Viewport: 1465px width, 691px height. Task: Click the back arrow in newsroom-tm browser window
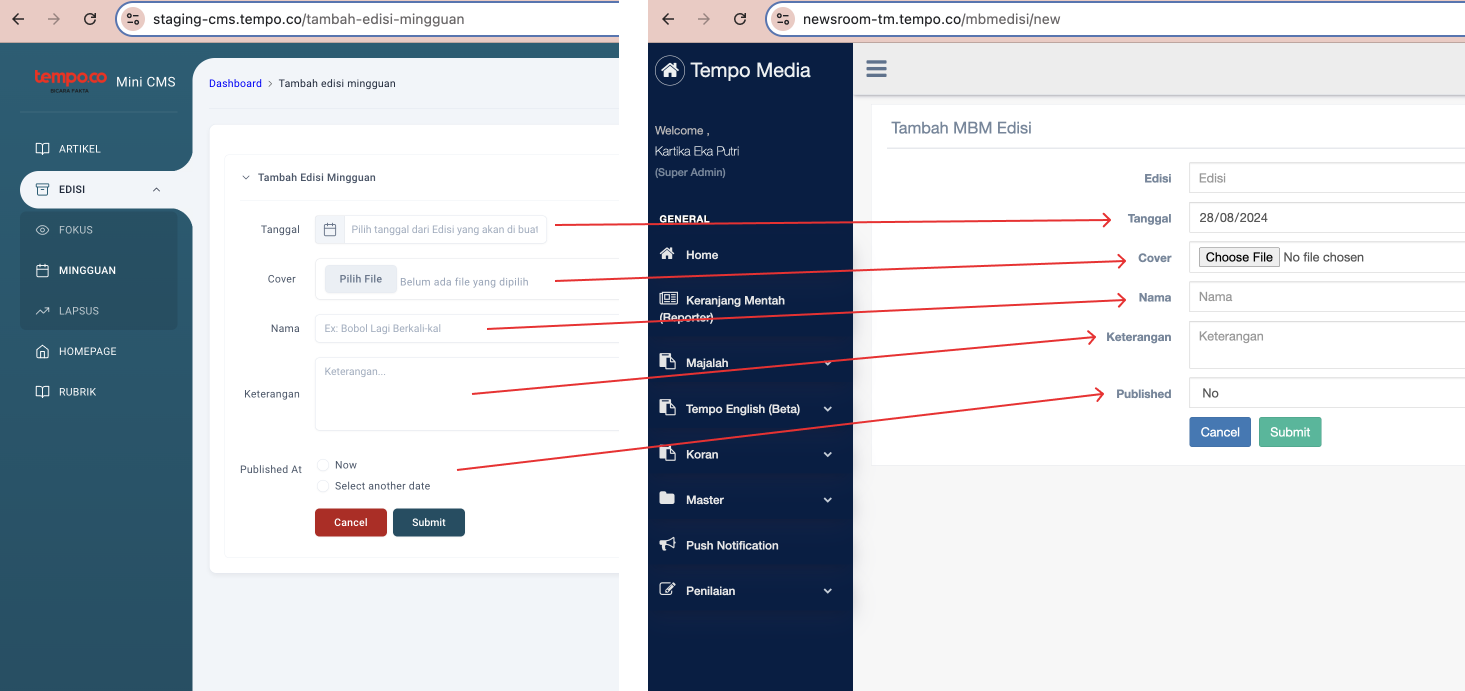[x=668, y=19]
